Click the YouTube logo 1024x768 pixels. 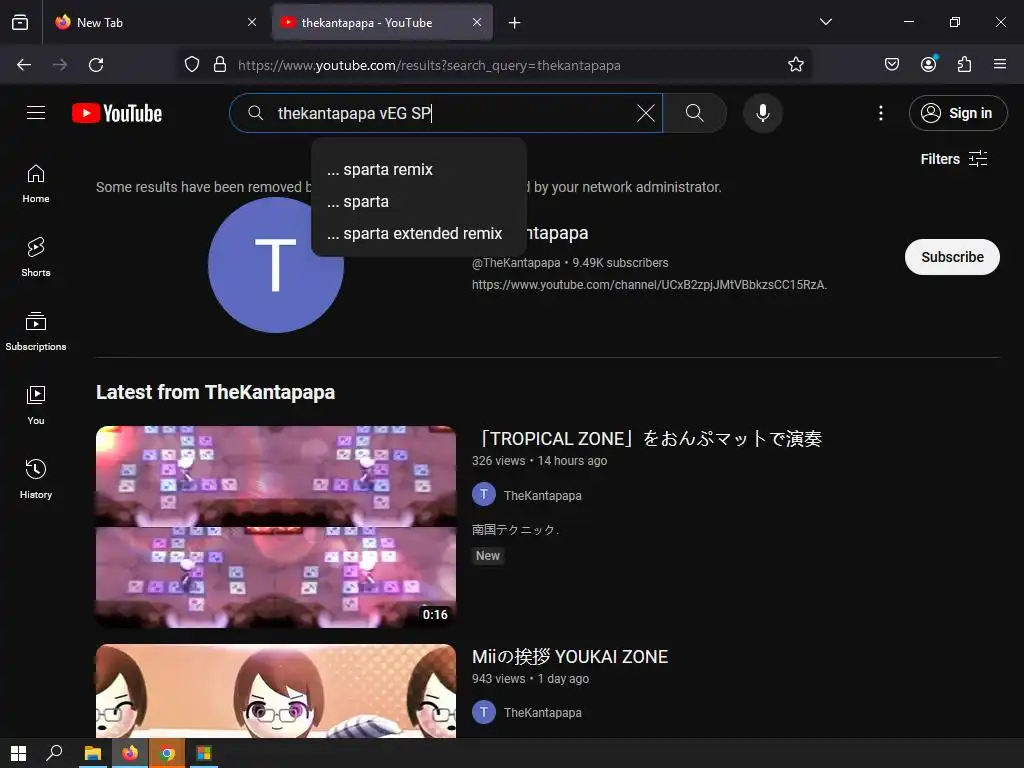(x=117, y=114)
